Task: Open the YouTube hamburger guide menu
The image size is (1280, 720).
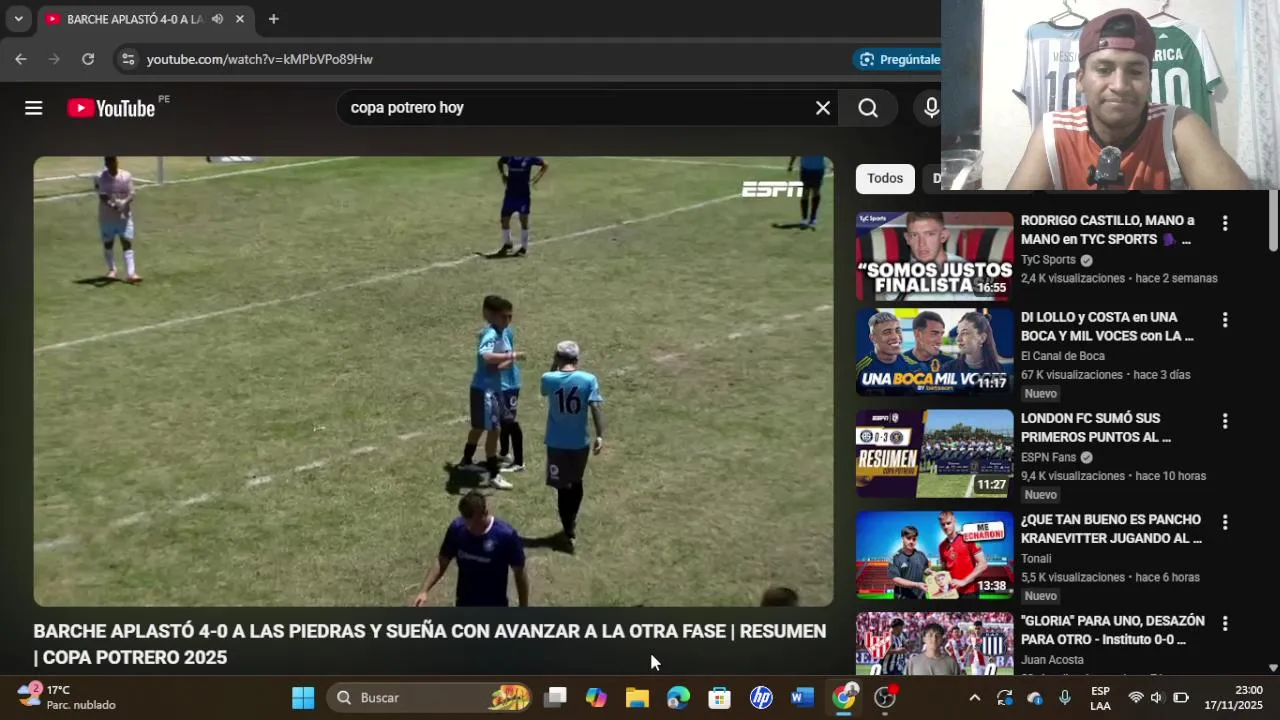Action: point(34,108)
